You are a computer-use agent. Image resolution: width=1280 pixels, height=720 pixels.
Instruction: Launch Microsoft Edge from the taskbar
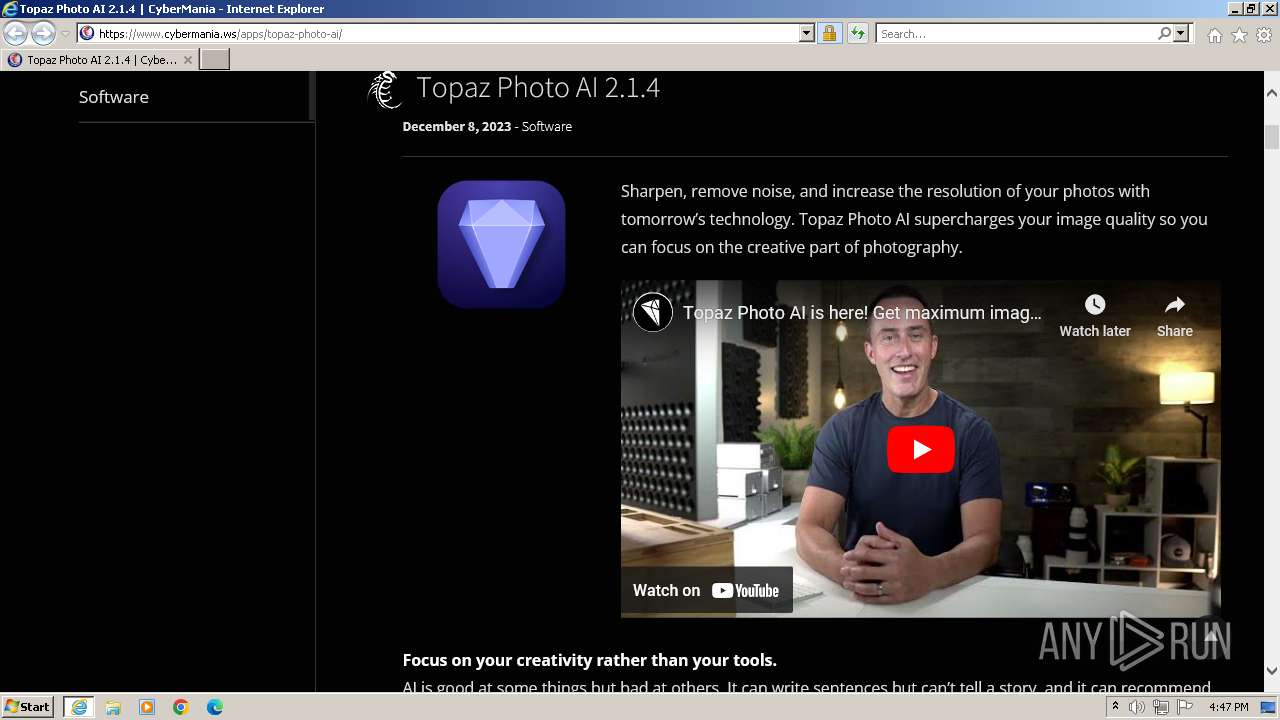pos(215,707)
